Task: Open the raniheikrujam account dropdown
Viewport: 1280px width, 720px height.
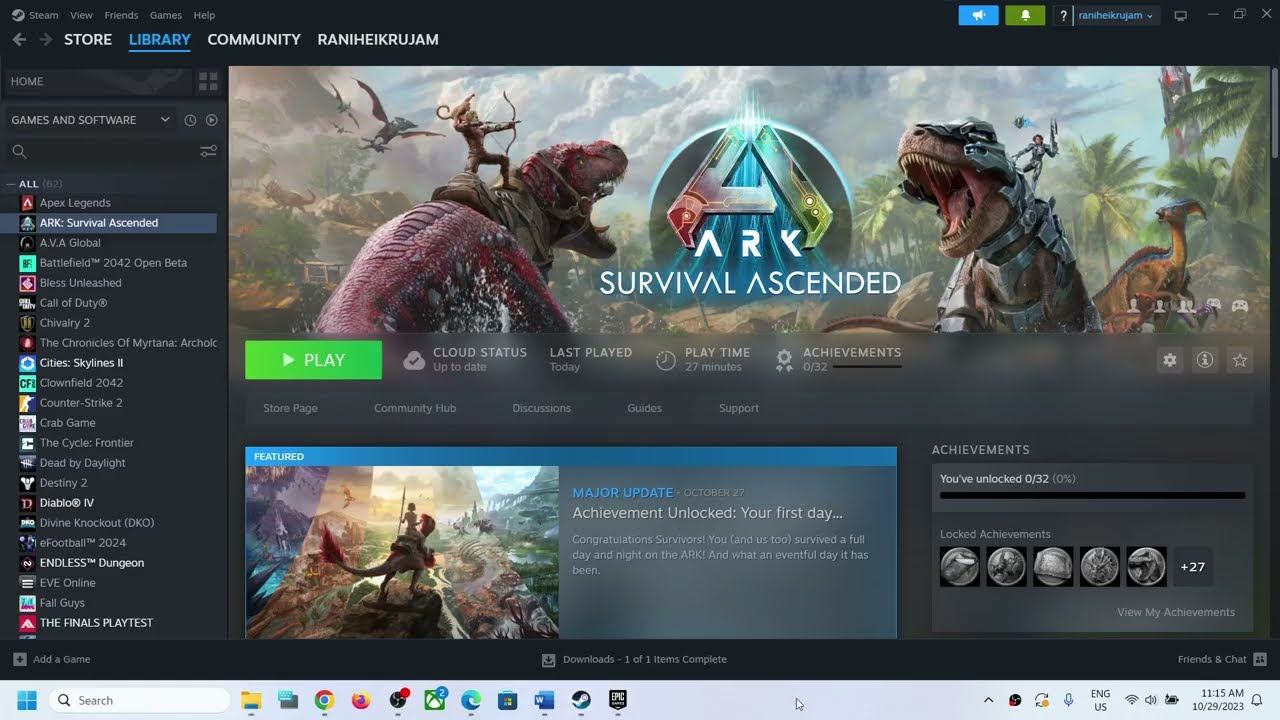Action: click(x=1116, y=15)
